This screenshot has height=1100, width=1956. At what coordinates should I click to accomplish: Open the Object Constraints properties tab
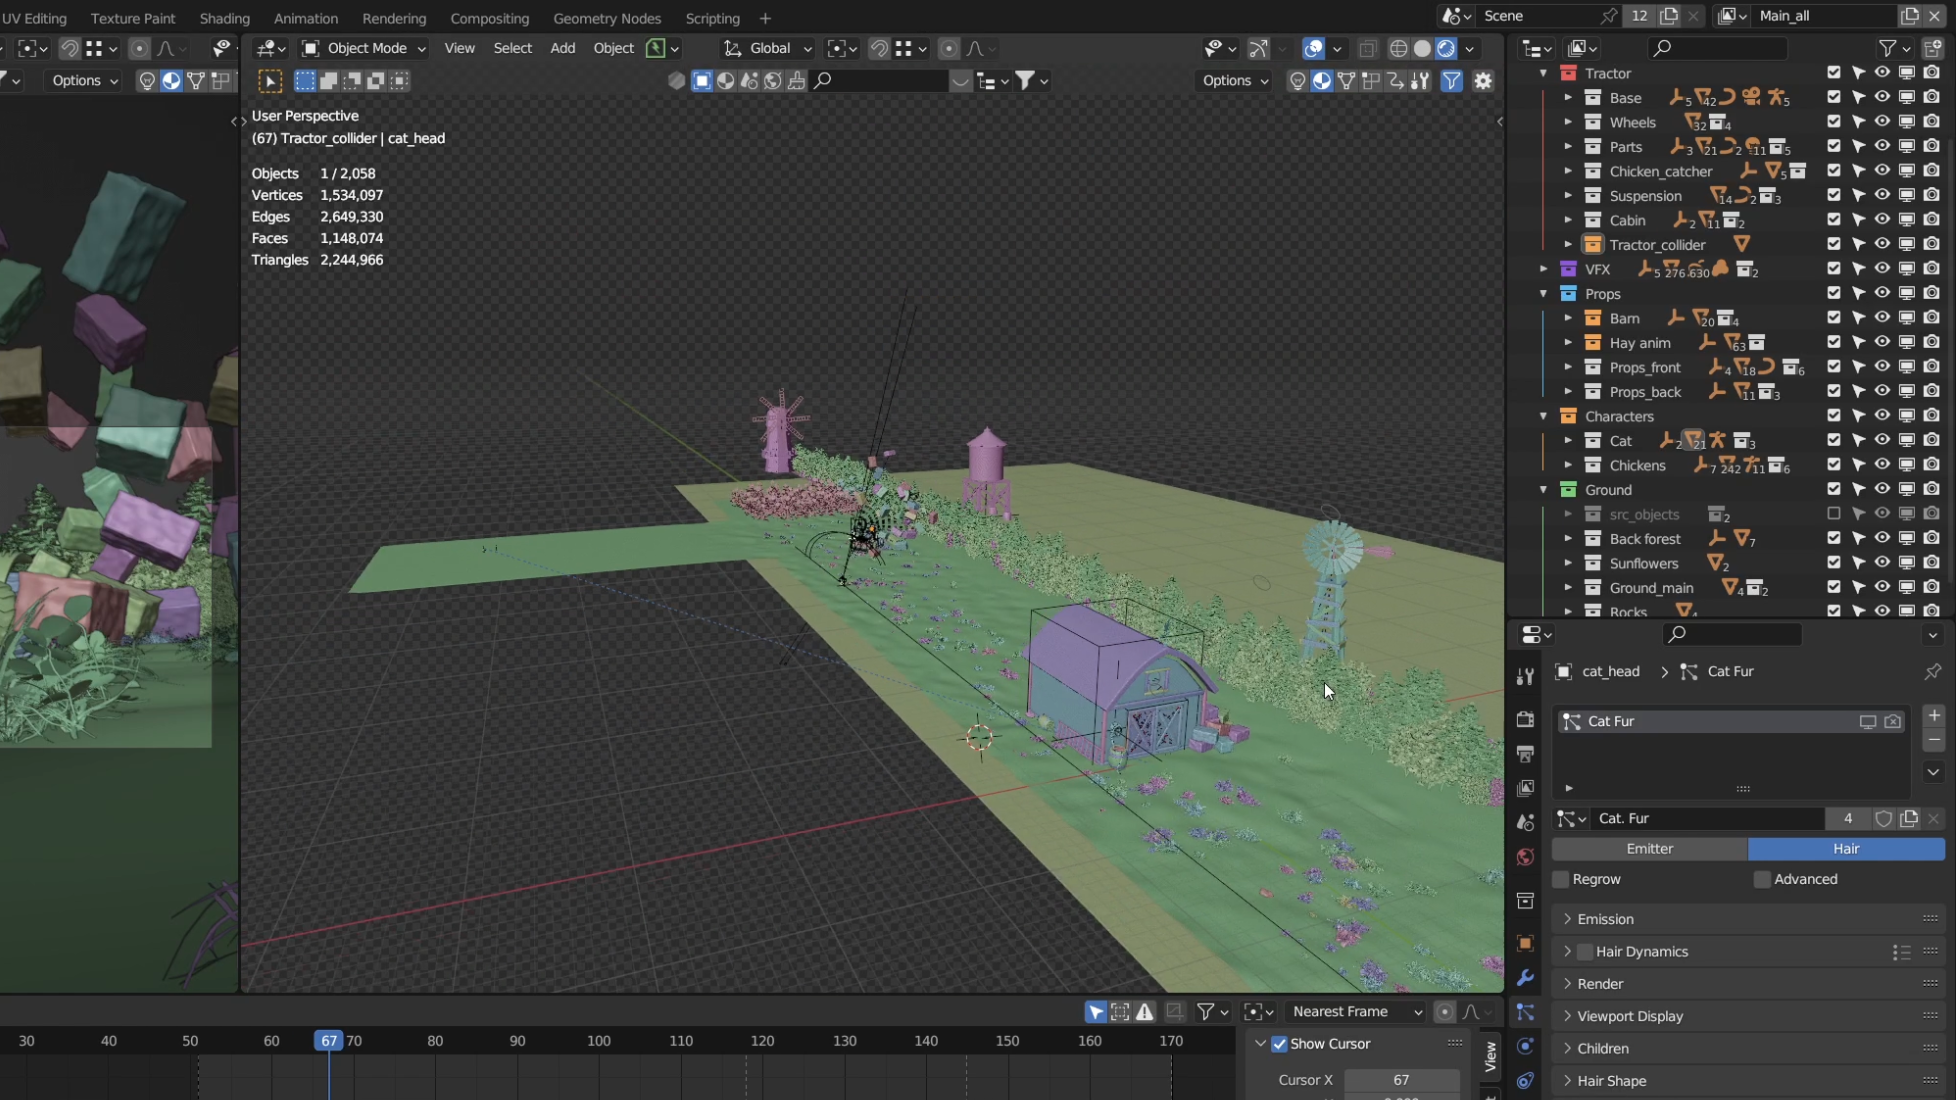(1525, 1080)
